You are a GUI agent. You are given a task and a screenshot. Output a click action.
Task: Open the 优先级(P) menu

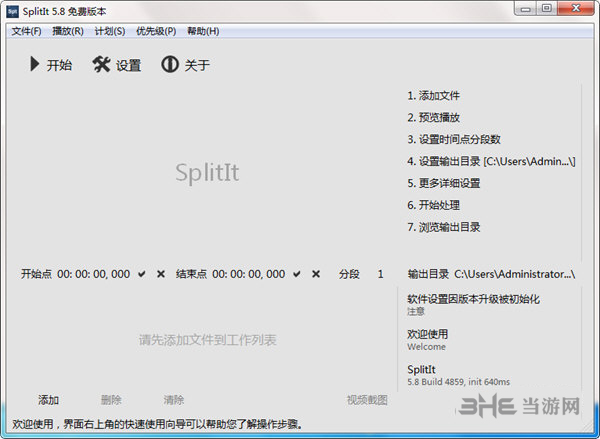click(156, 31)
